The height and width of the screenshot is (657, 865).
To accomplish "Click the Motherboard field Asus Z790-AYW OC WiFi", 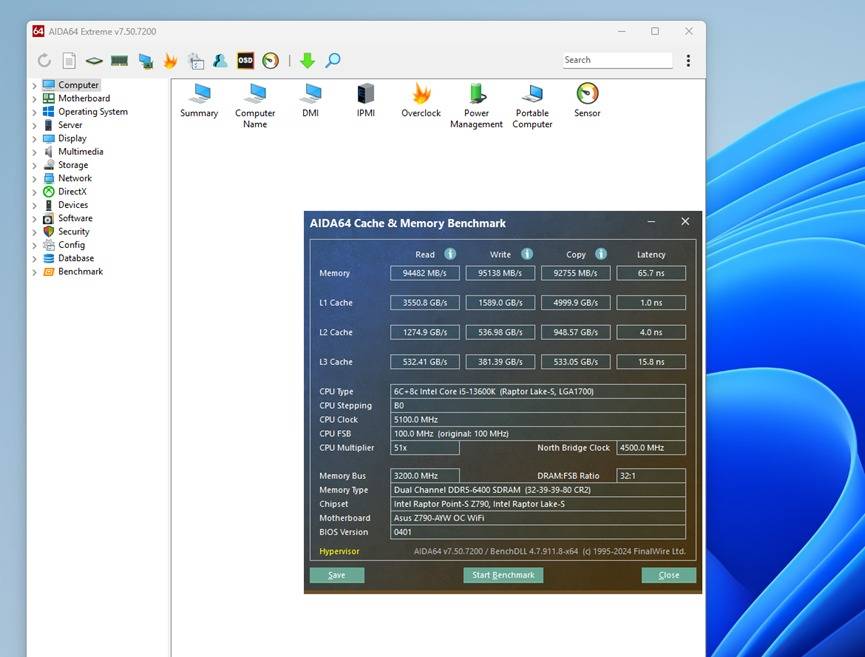I will click(538, 518).
